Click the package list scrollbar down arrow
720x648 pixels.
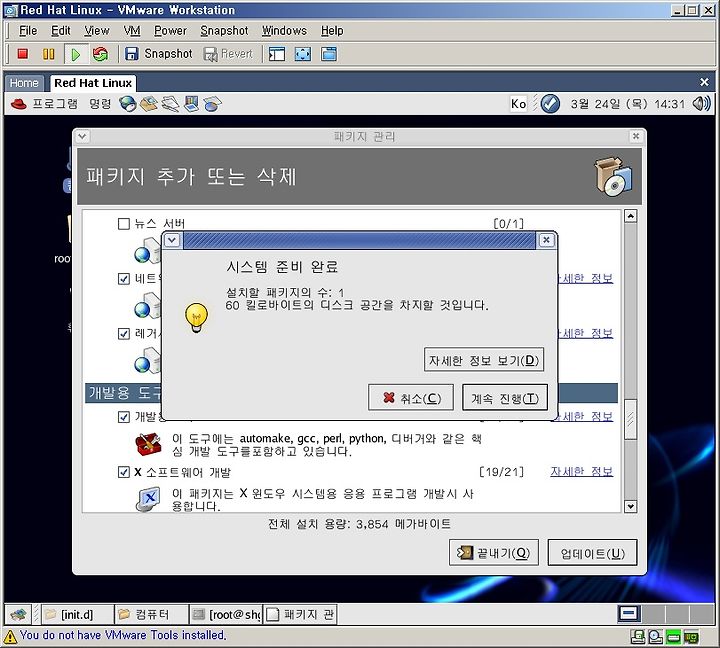point(630,506)
